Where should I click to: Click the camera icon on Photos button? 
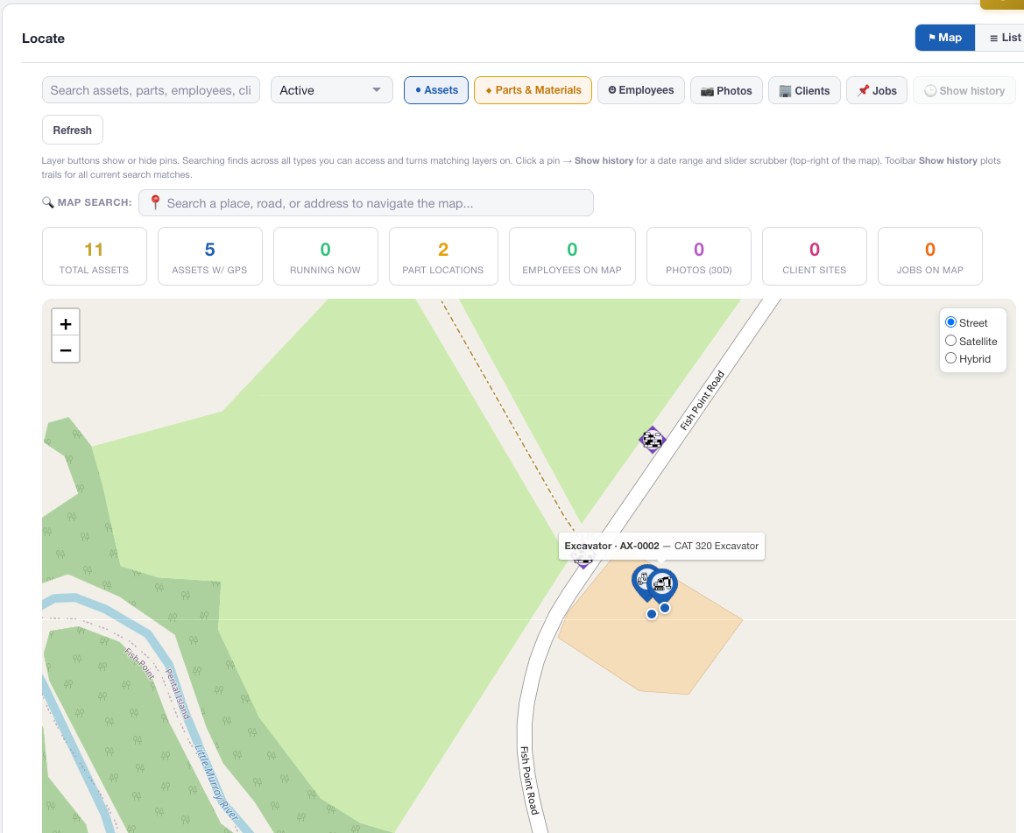[x=707, y=91]
